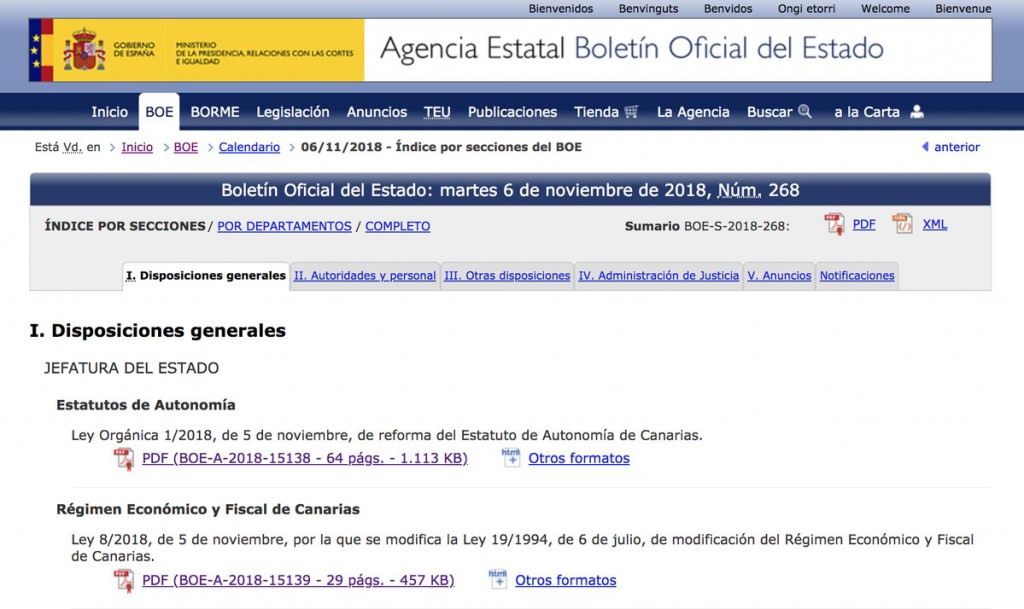Open PDF link BOE-A-2018-15139, 29 págs.
1024x609 pixels.
pyautogui.click(x=298, y=580)
